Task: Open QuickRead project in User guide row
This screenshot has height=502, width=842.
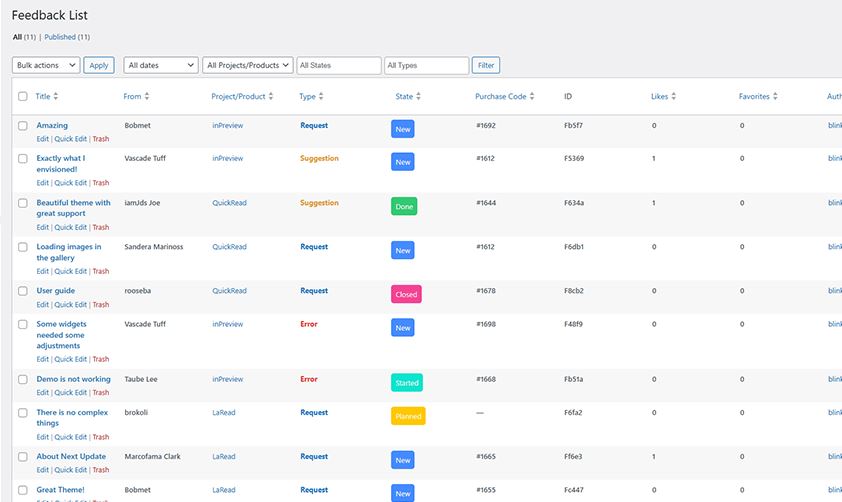Action: tap(229, 291)
